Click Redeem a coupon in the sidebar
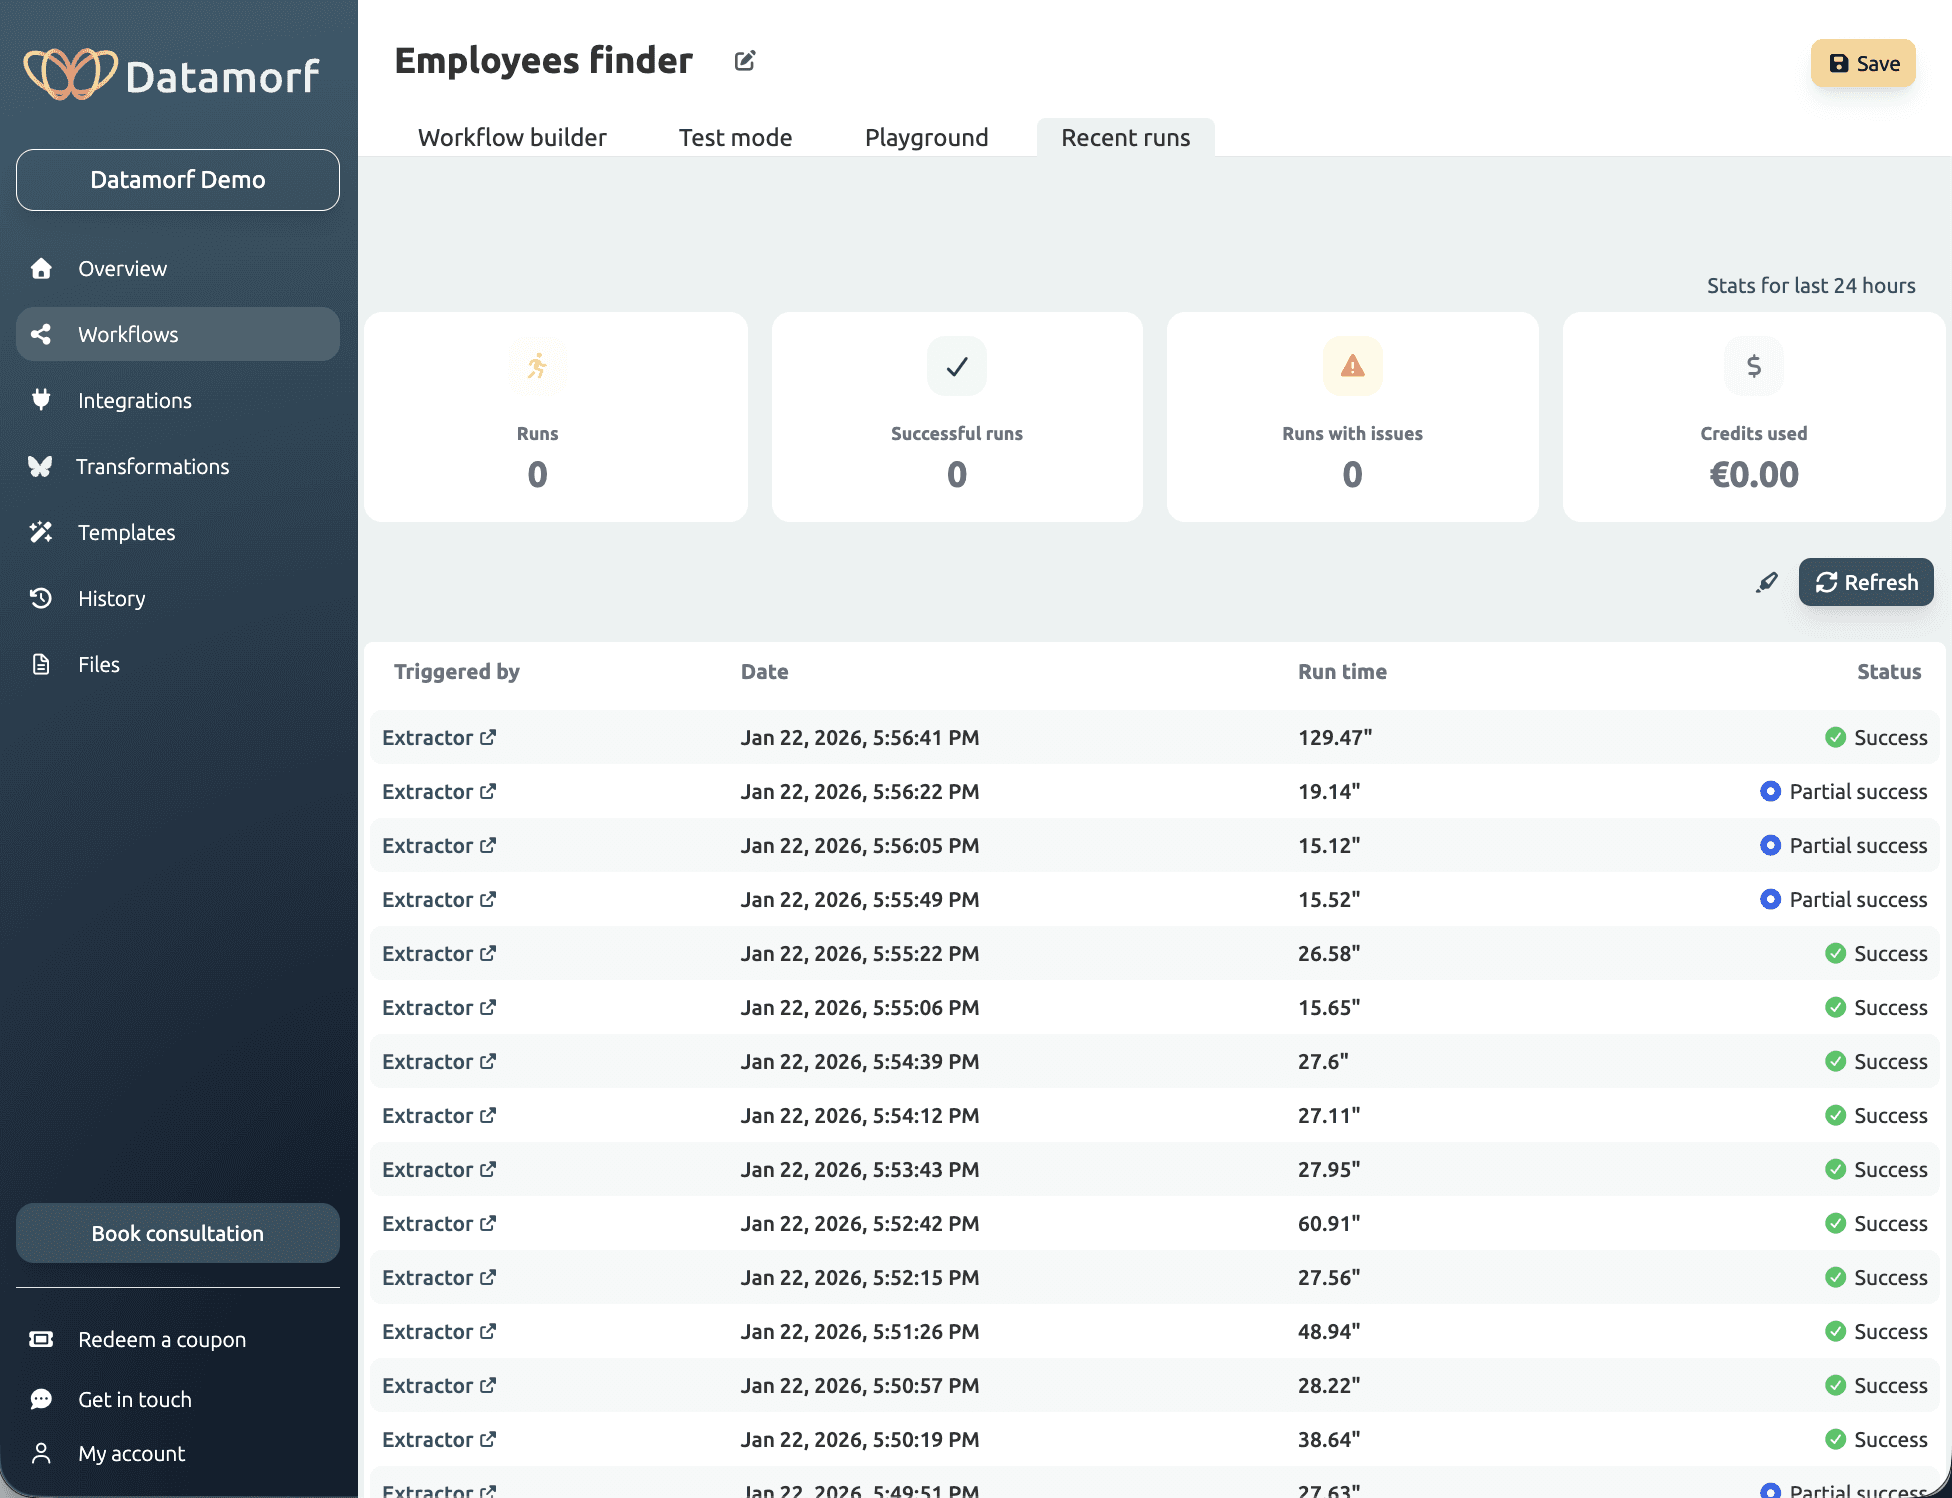 (161, 1339)
